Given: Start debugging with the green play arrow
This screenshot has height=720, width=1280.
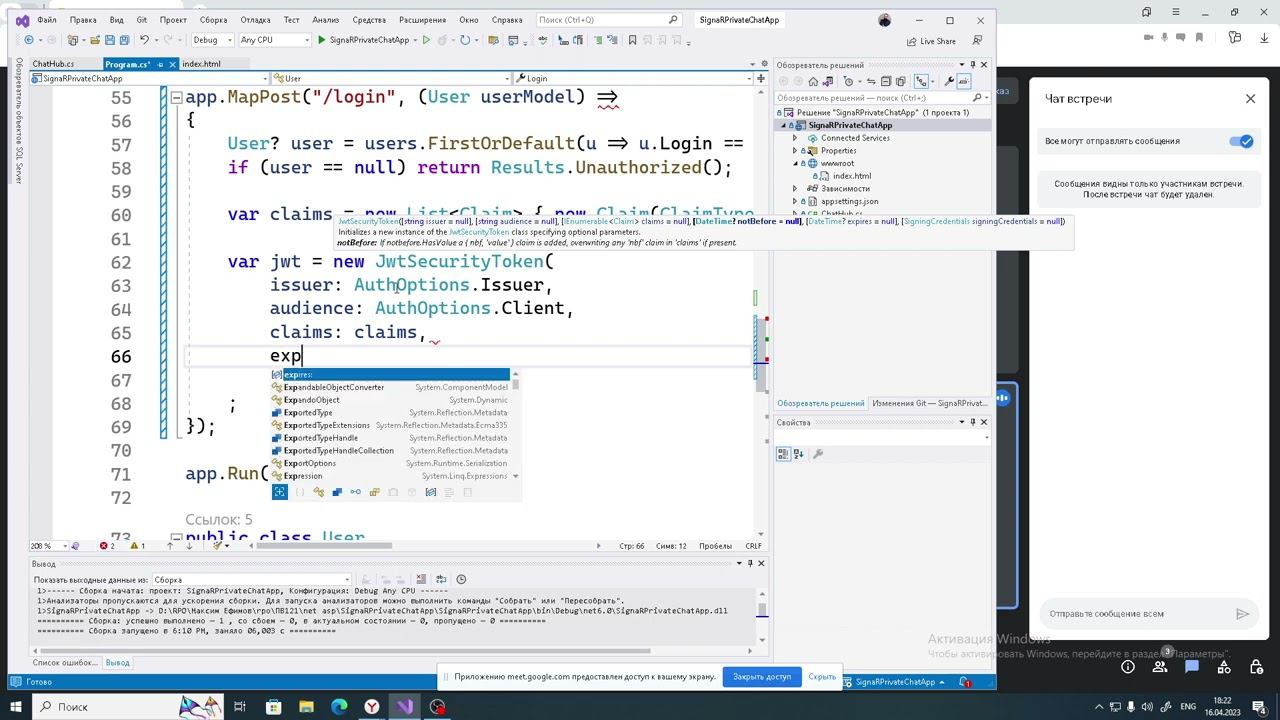Looking at the screenshot, I should 321,40.
